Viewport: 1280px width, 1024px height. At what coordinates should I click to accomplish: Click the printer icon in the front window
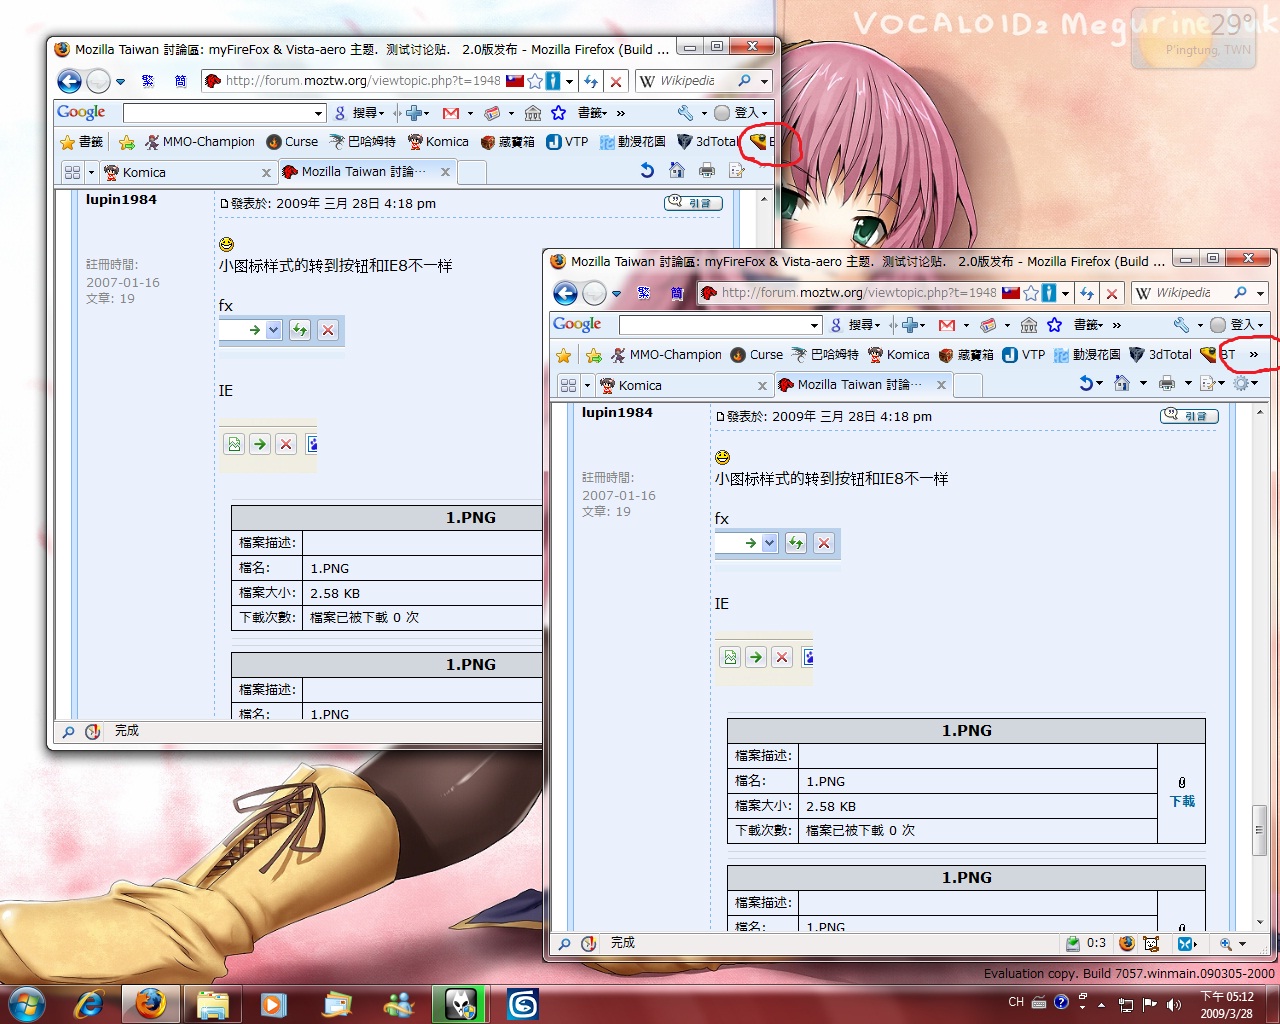tap(1166, 384)
